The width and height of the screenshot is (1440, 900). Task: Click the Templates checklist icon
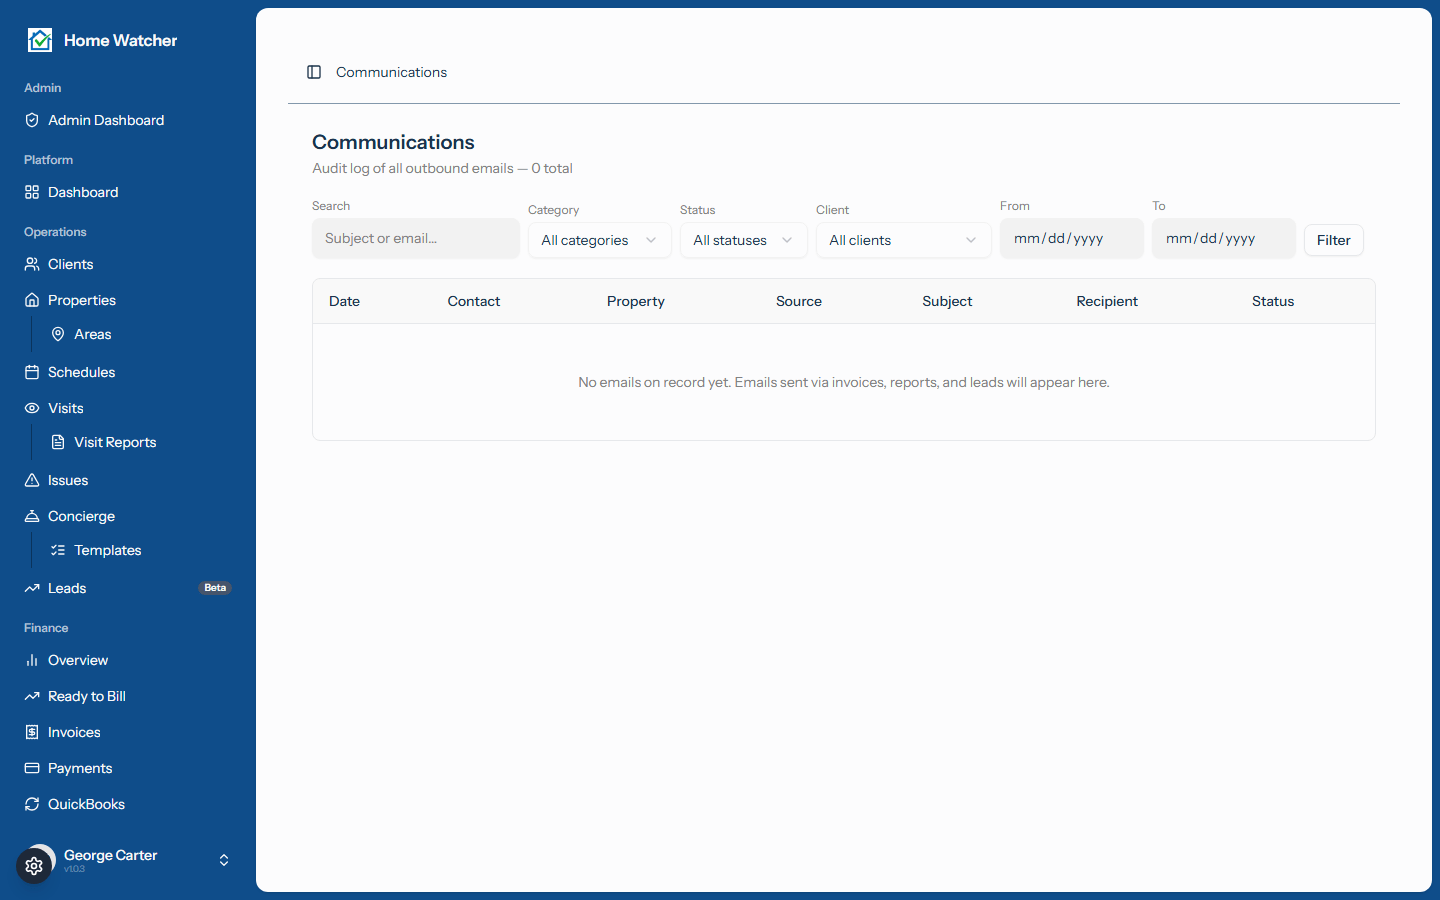(x=58, y=550)
